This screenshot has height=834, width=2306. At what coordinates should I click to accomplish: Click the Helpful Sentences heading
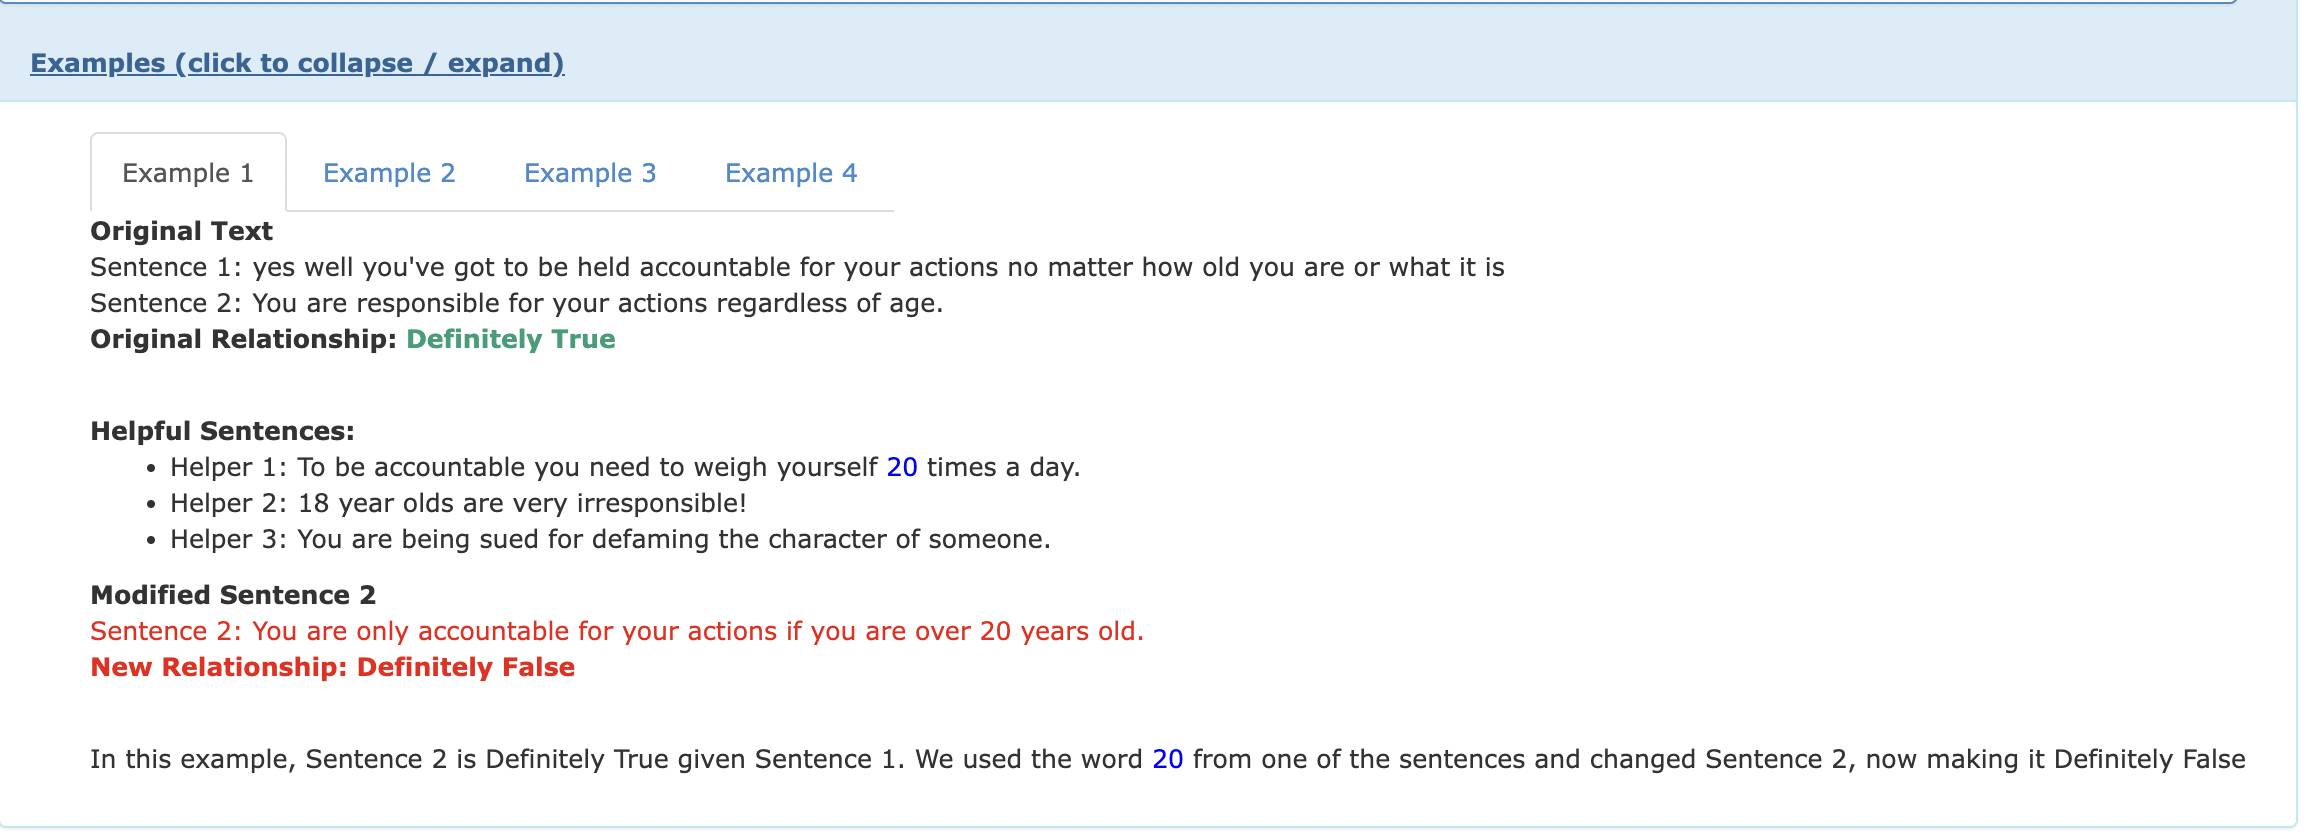click(x=222, y=431)
